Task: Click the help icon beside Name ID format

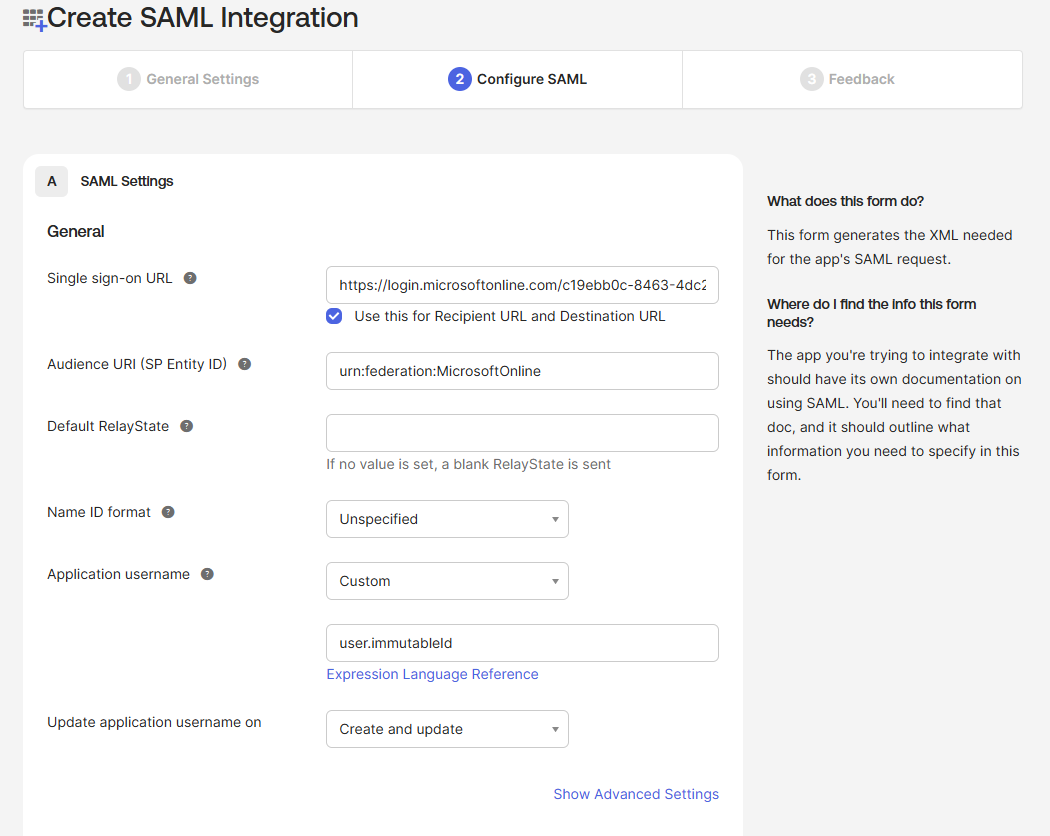Action: pos(168,512)
